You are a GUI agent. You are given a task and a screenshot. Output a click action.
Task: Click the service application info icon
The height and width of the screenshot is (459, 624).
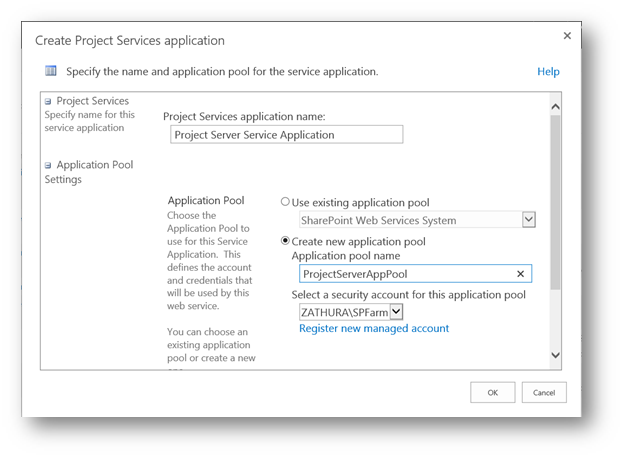(51, 71)
